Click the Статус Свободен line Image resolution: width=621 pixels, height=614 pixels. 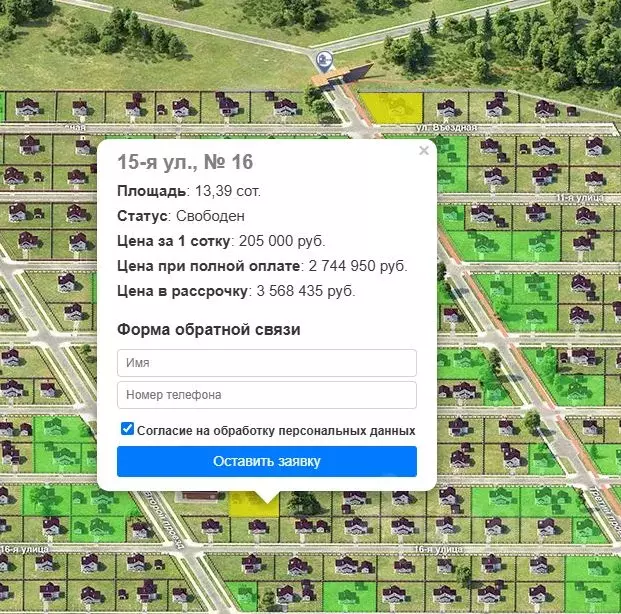tap(181, 216)
